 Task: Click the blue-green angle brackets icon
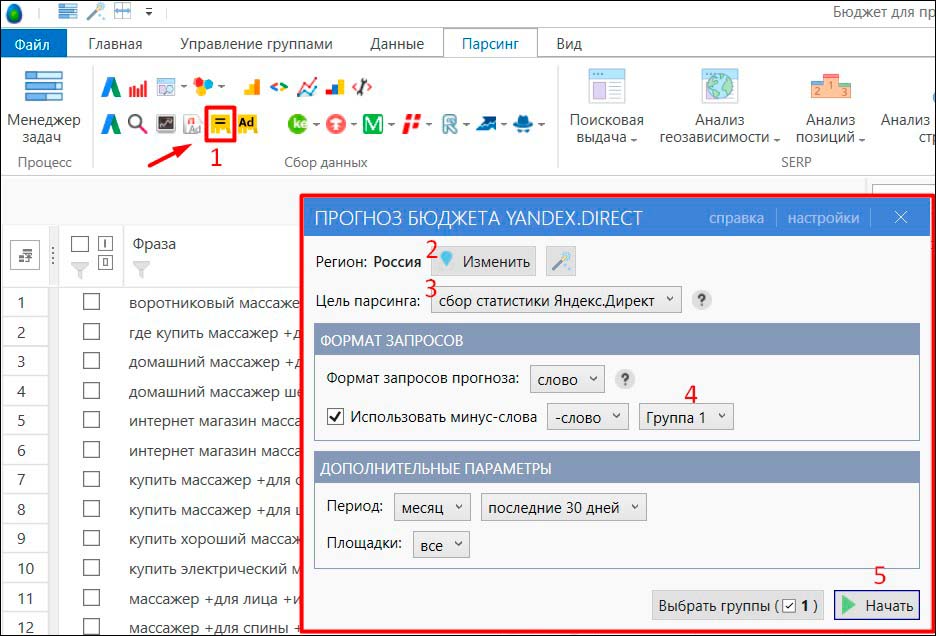point(279,87)
